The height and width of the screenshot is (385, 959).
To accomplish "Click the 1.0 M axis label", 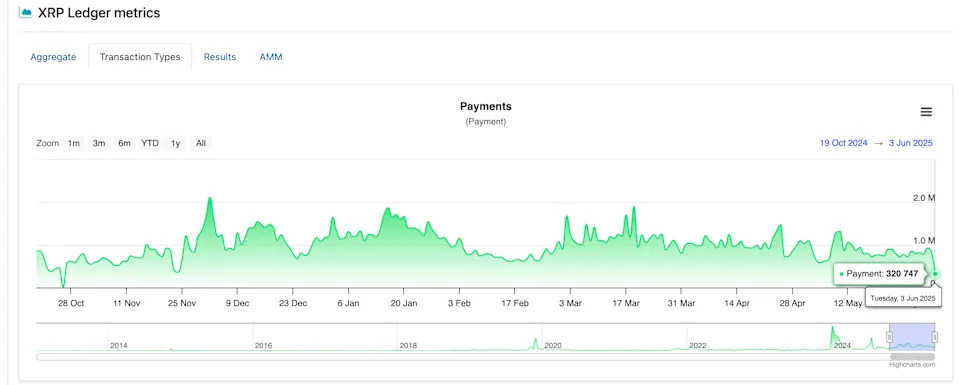I will click(x=924, y=241).
